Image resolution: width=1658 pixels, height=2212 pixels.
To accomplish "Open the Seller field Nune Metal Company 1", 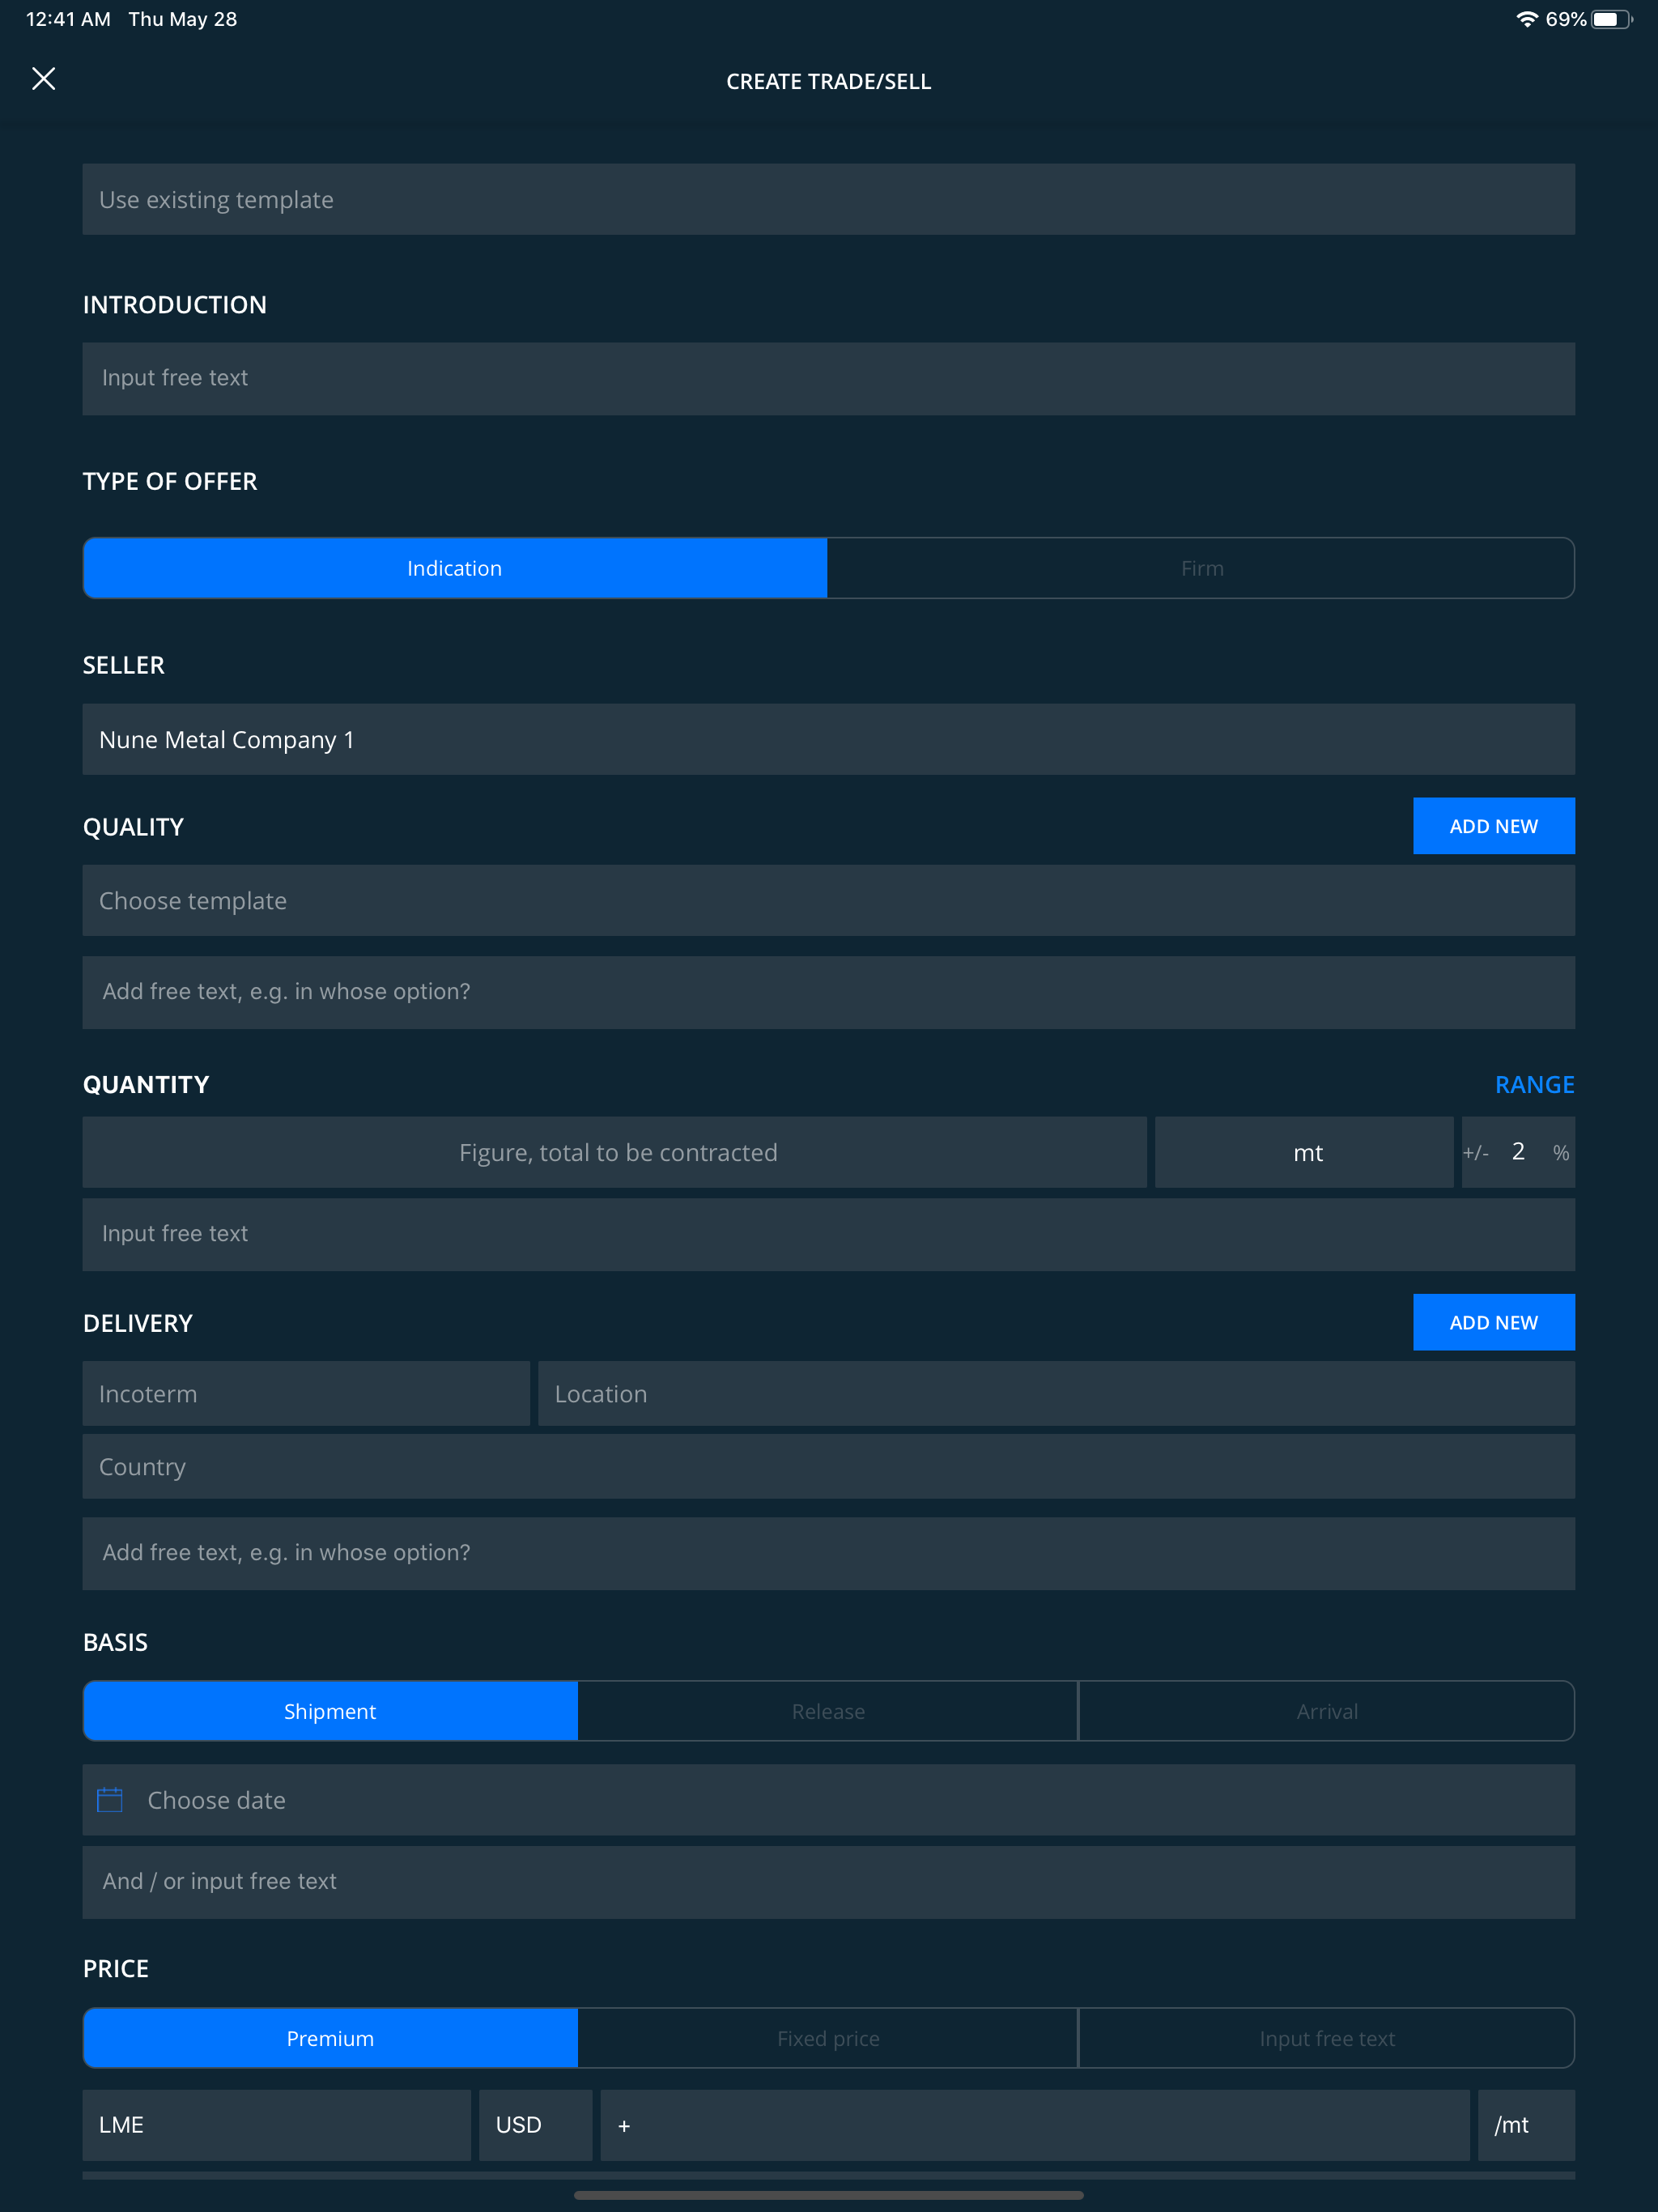I will coord(828,739).
